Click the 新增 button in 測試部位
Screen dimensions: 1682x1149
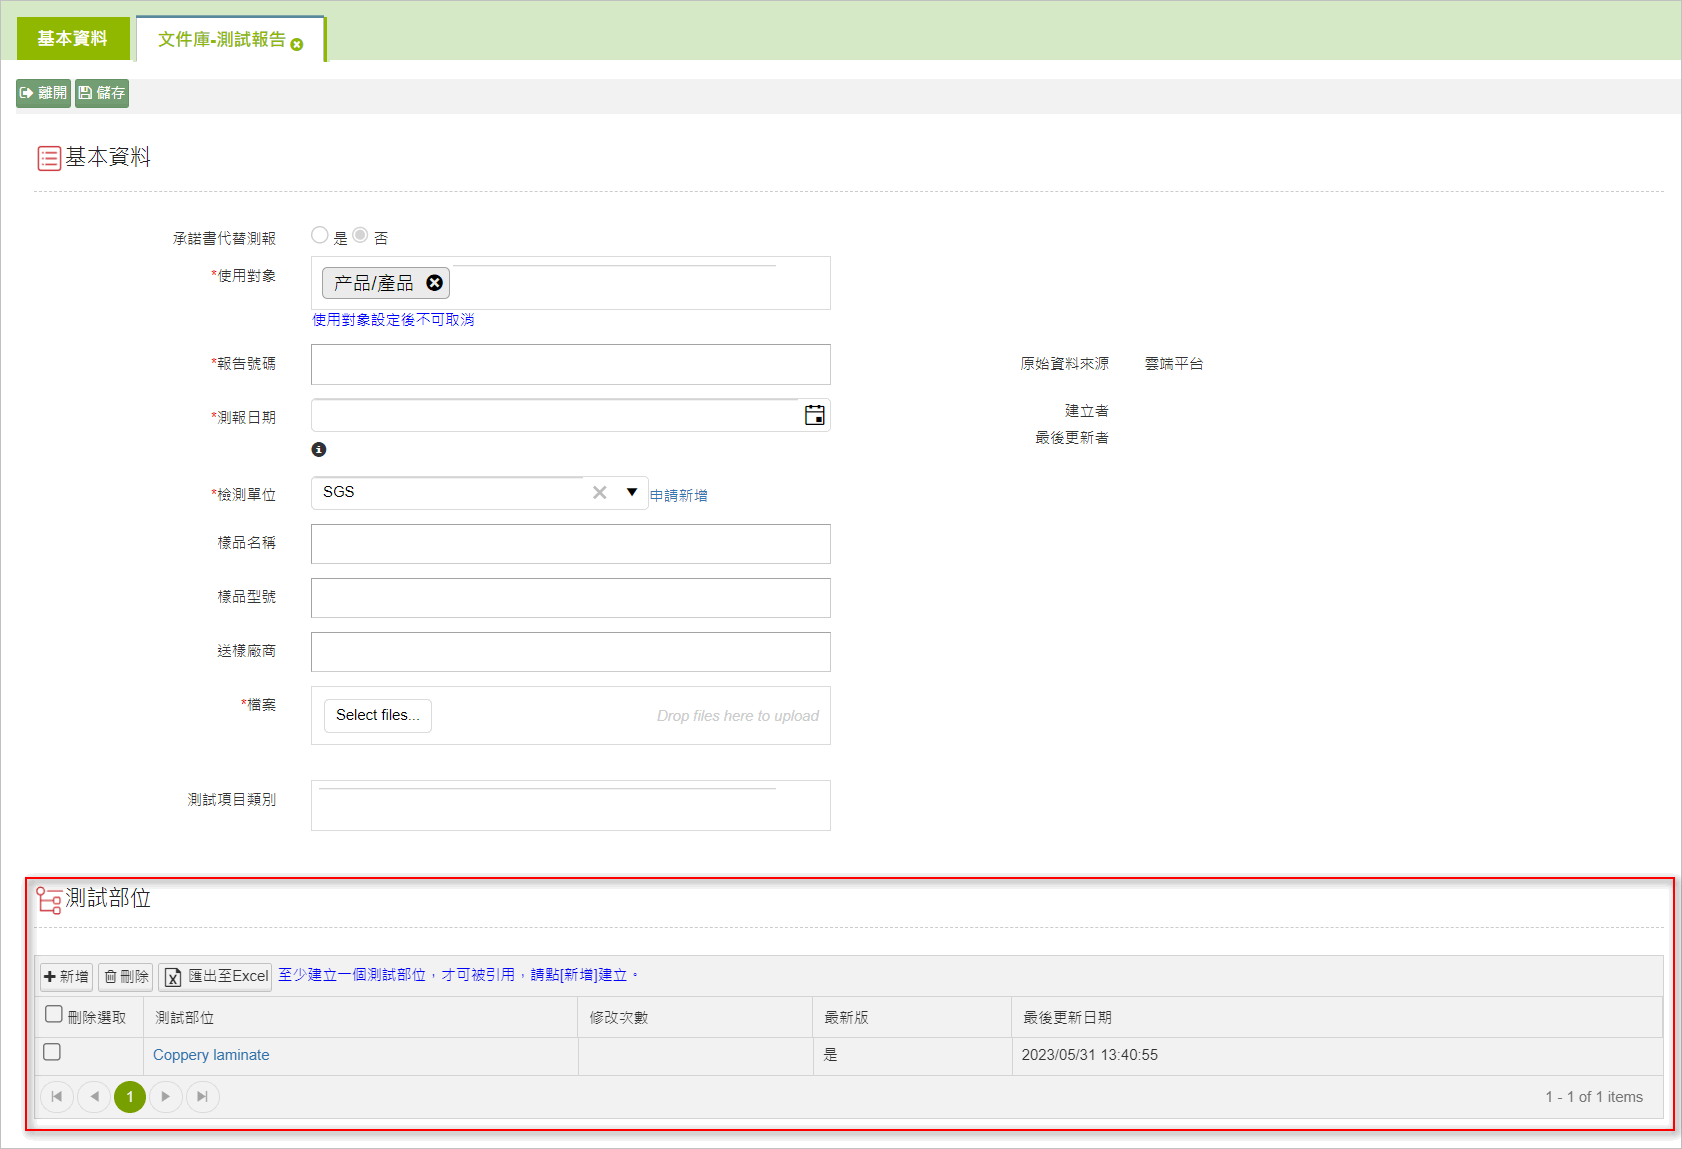click(66, 976)
